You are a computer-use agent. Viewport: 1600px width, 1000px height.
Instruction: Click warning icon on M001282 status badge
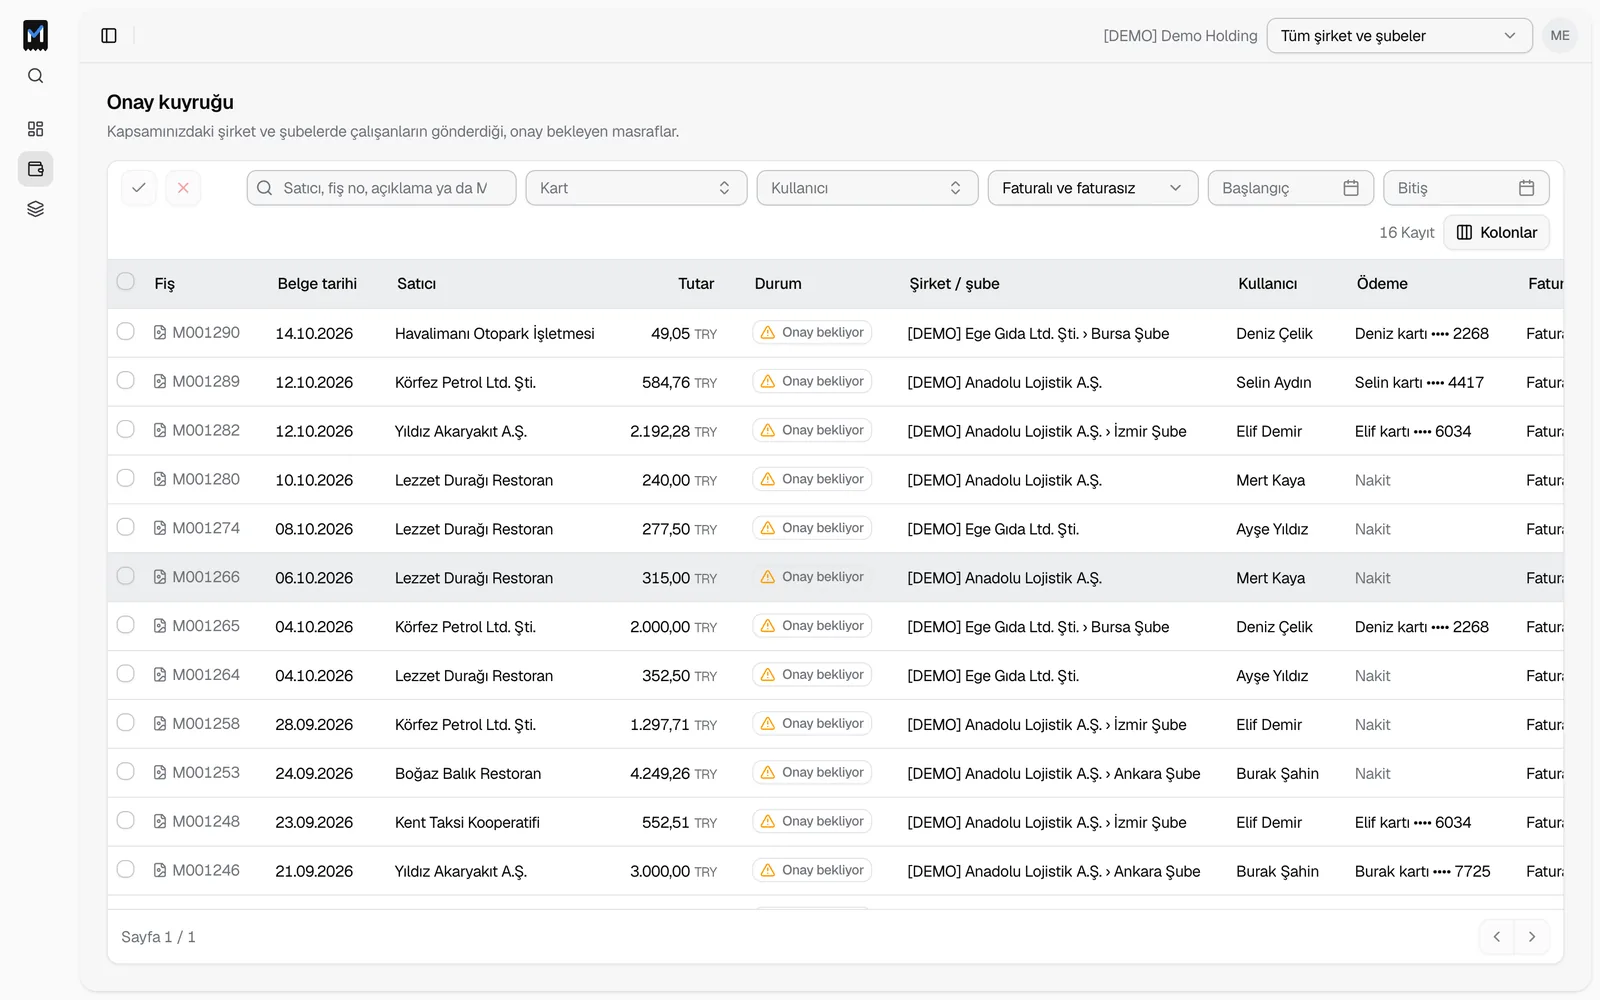pyautogui.click(x=768, y=430)
